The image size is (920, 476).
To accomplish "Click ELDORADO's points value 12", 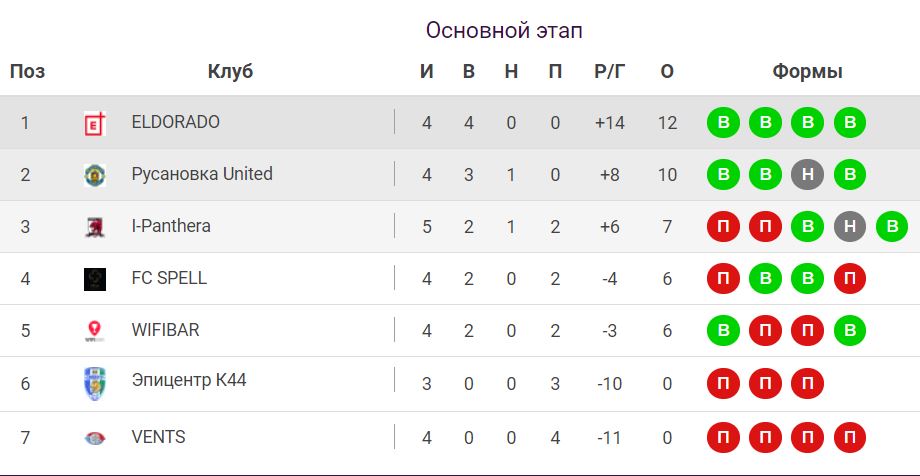I will [667, 123].
